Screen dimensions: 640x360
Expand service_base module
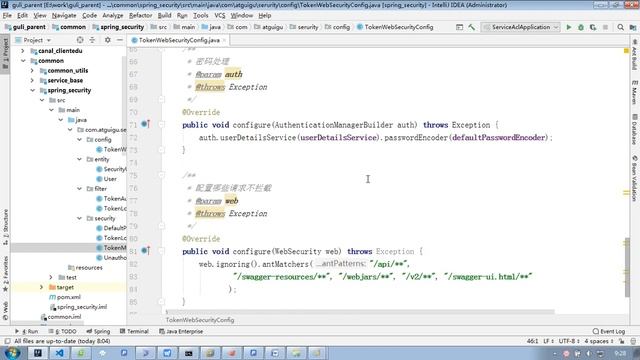(32, 80)
